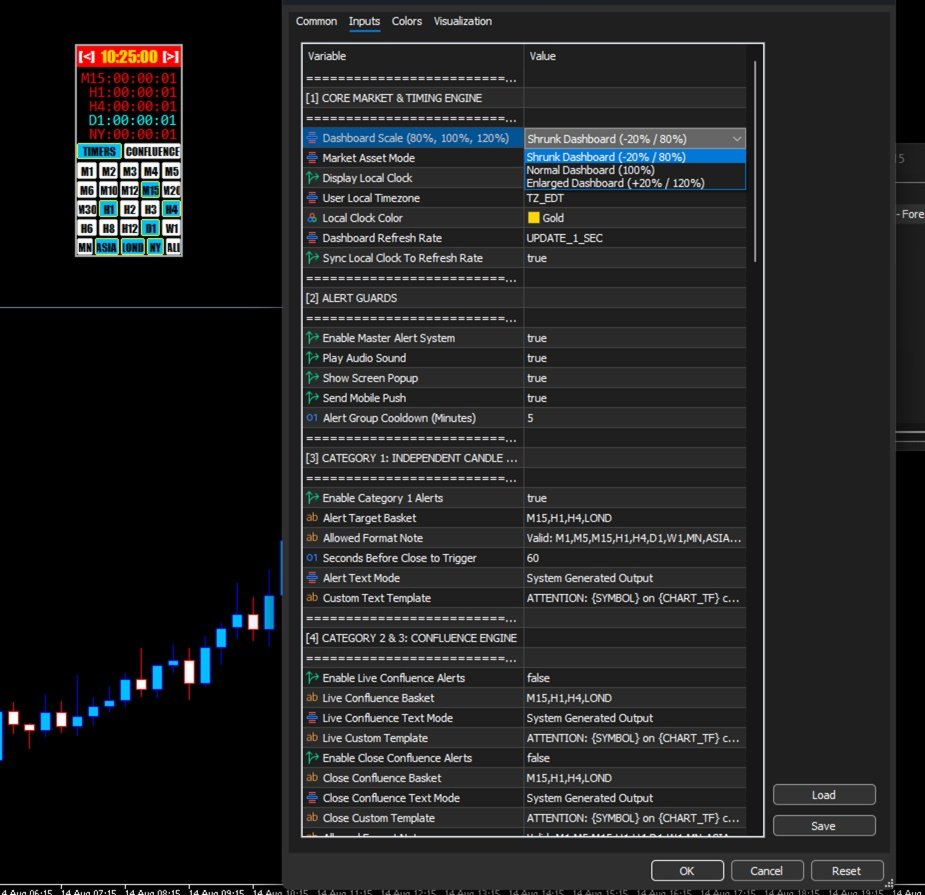Click the enum icon beside Live Confluence Text Mode

[x=312, y=718]
